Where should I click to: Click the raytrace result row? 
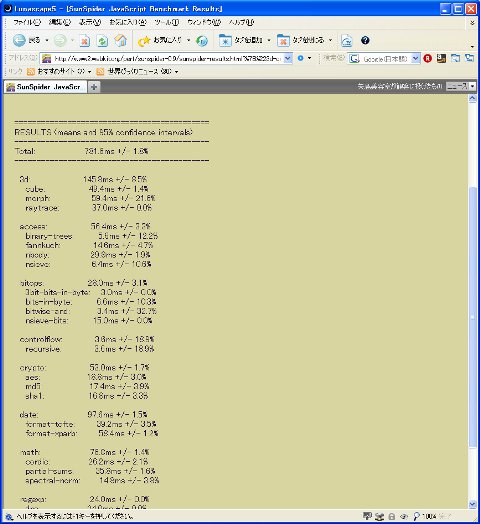89,208
